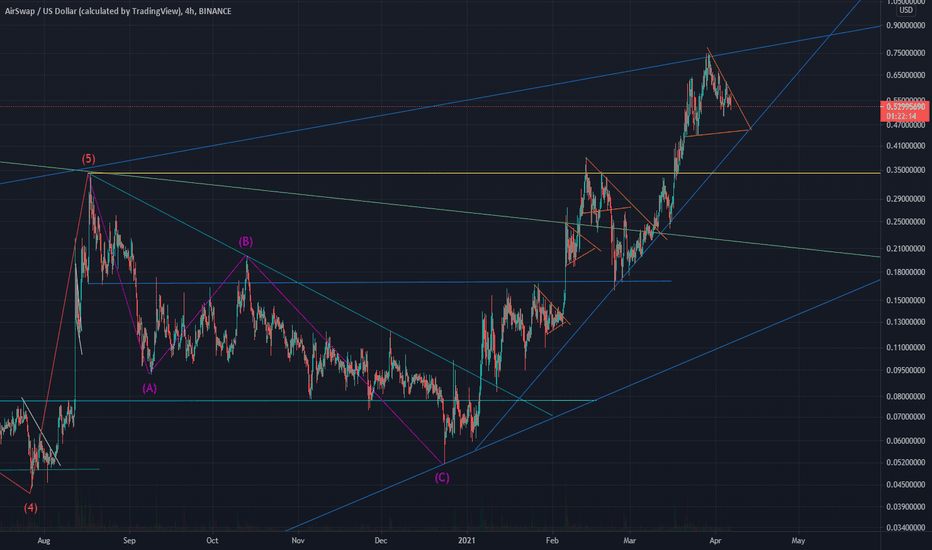Click the 0.11000000 price axis label

[905, 347]
